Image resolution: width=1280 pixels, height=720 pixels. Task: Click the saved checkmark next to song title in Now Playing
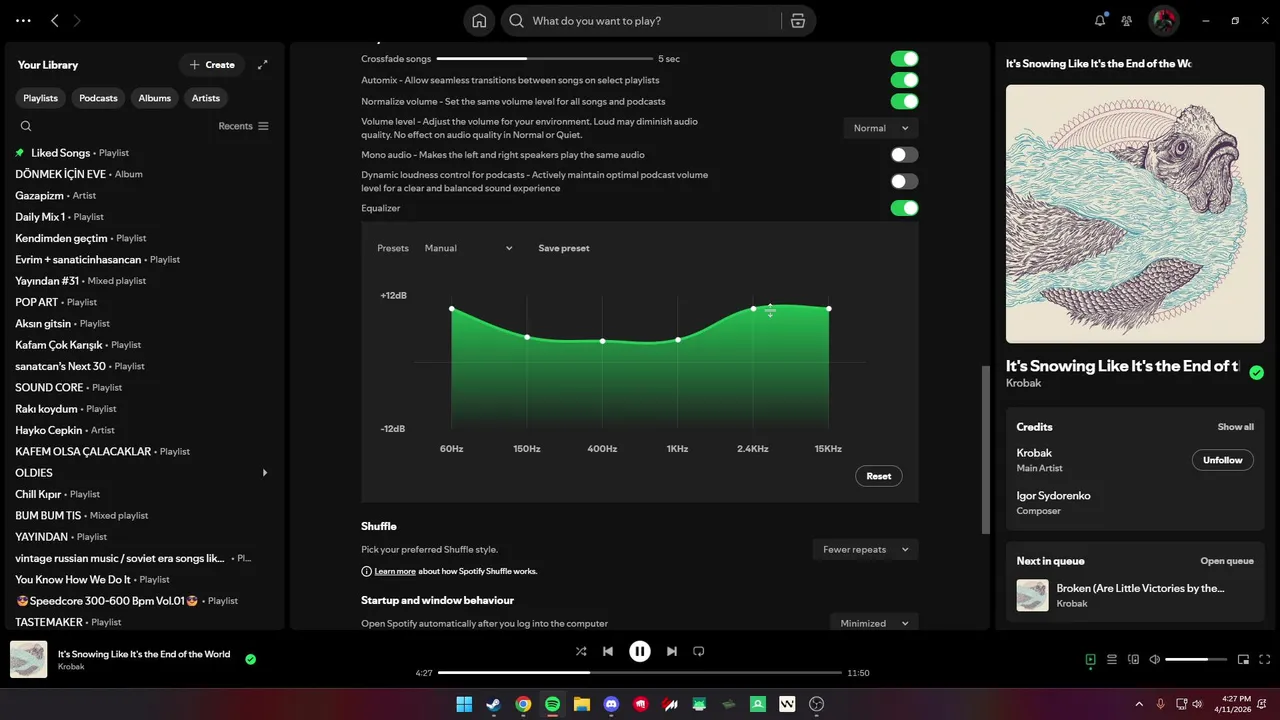[1256, 373]
